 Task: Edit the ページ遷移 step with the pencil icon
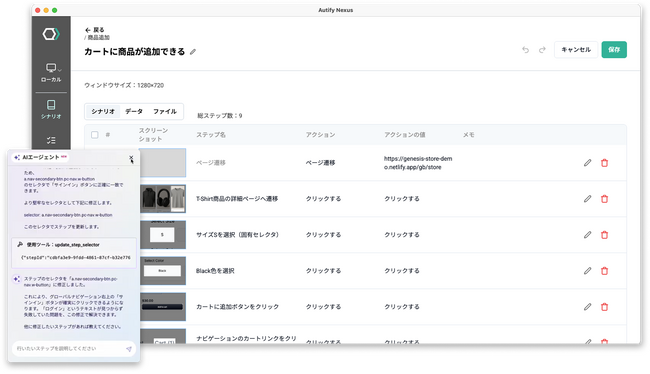(587, 163)
